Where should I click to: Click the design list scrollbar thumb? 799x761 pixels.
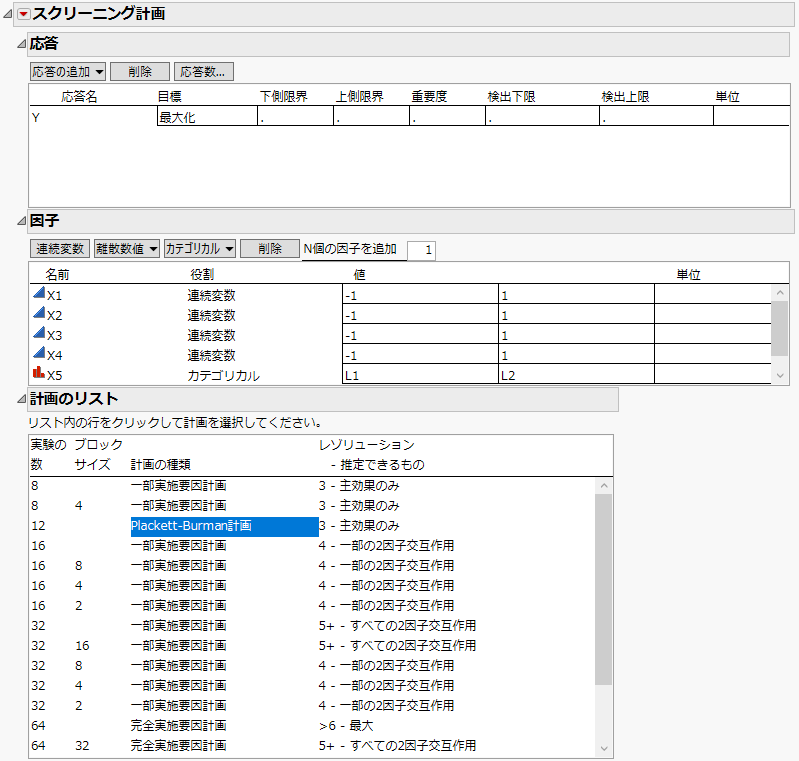point(603,589)
